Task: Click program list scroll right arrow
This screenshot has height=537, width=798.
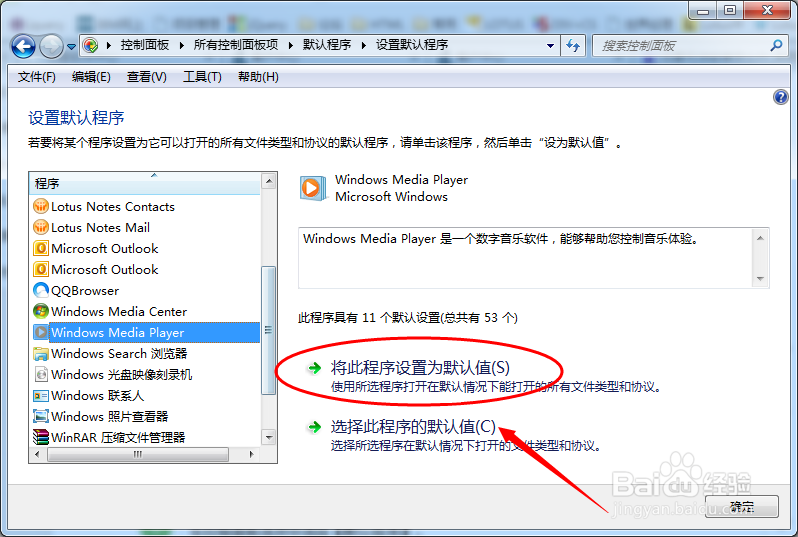Action: click(x=251, y=454)
